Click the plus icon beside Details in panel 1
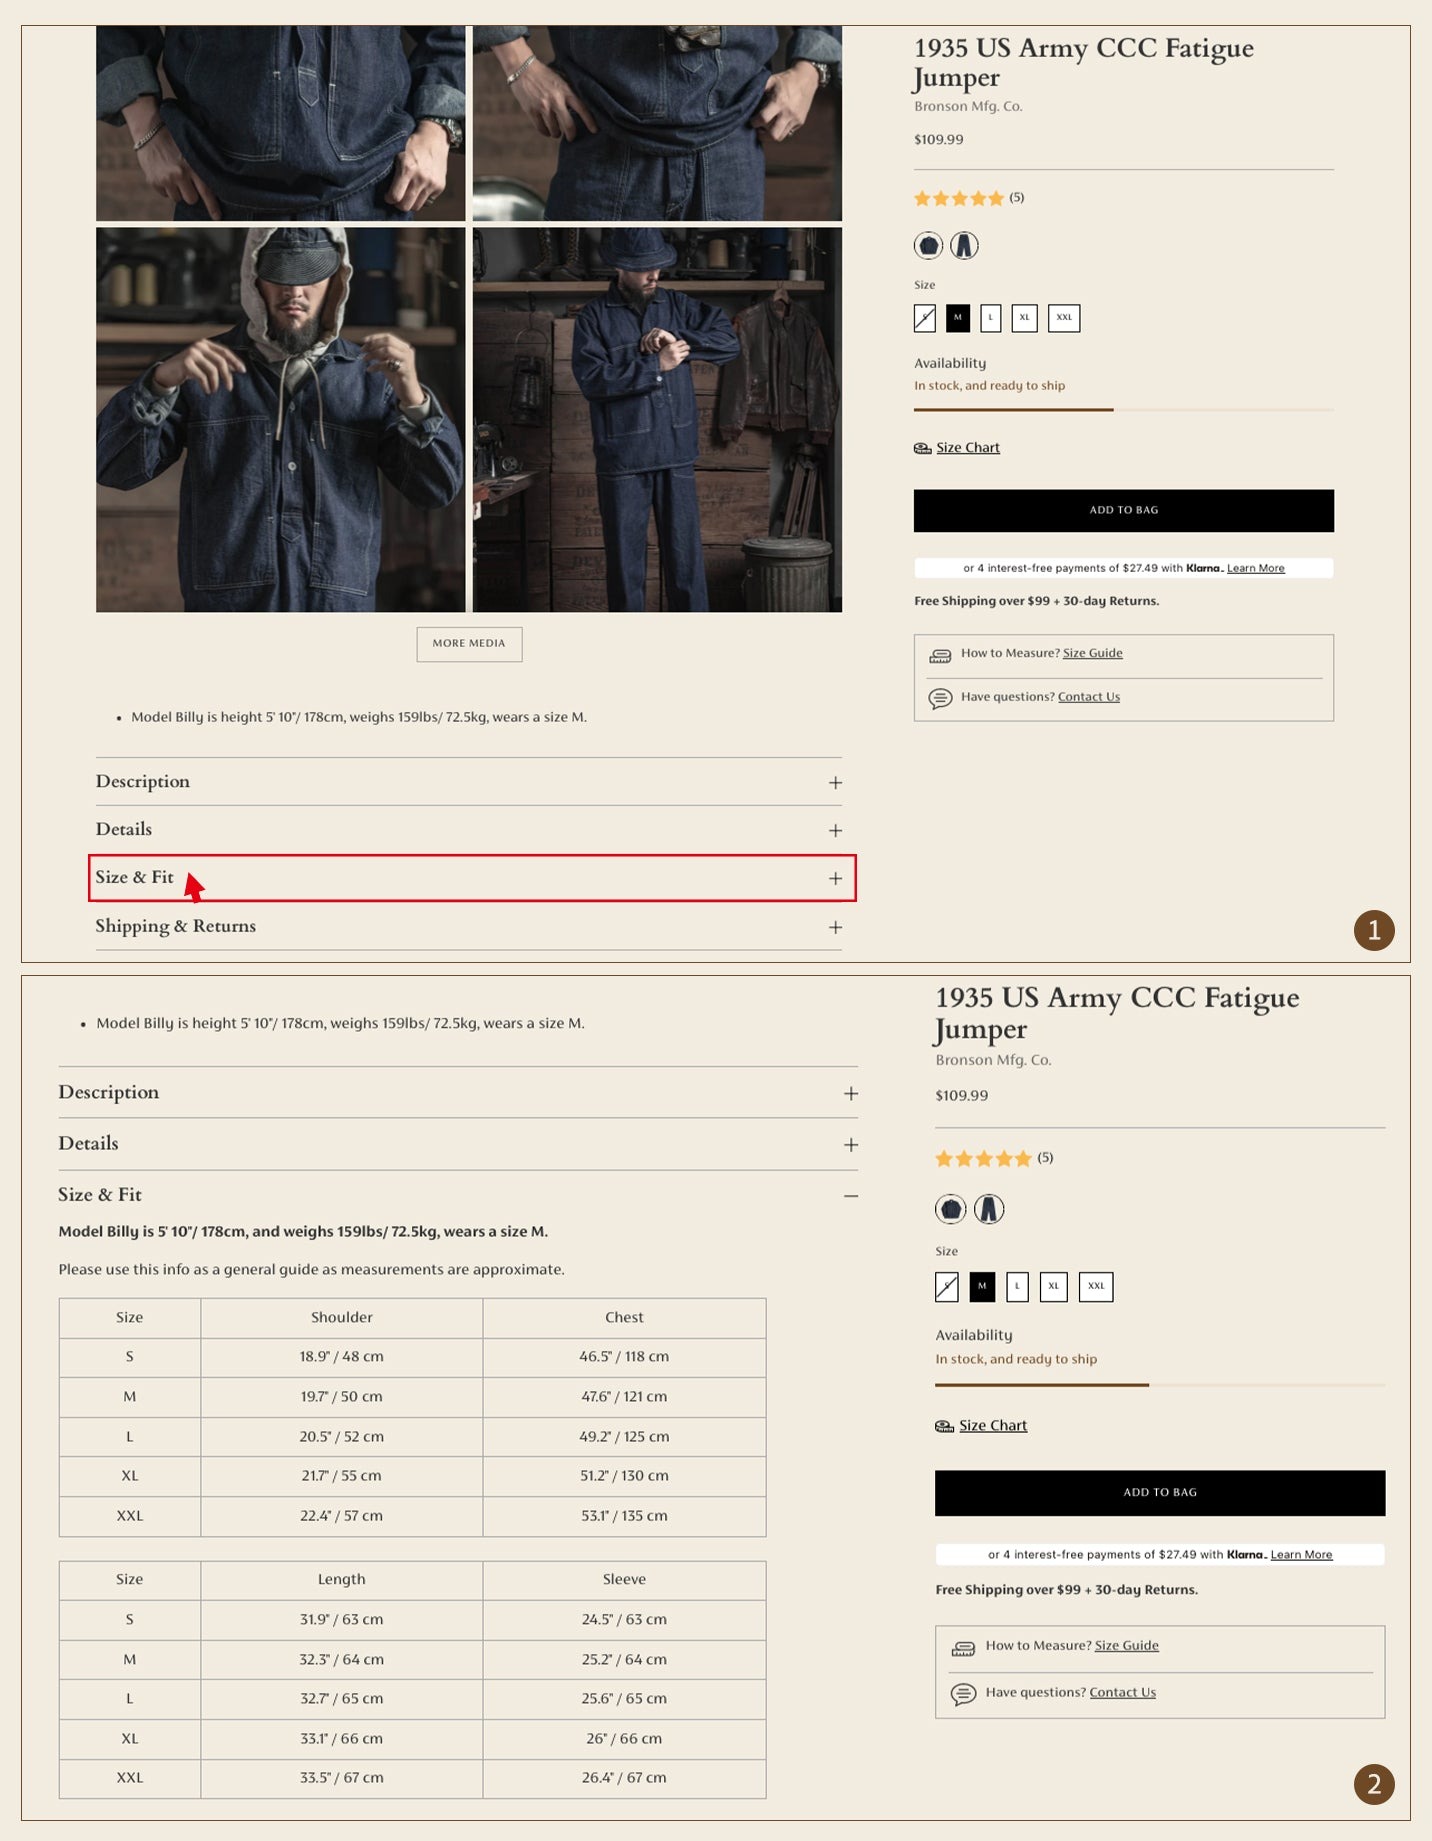The image size is (1432, 1841). [835, 830]
